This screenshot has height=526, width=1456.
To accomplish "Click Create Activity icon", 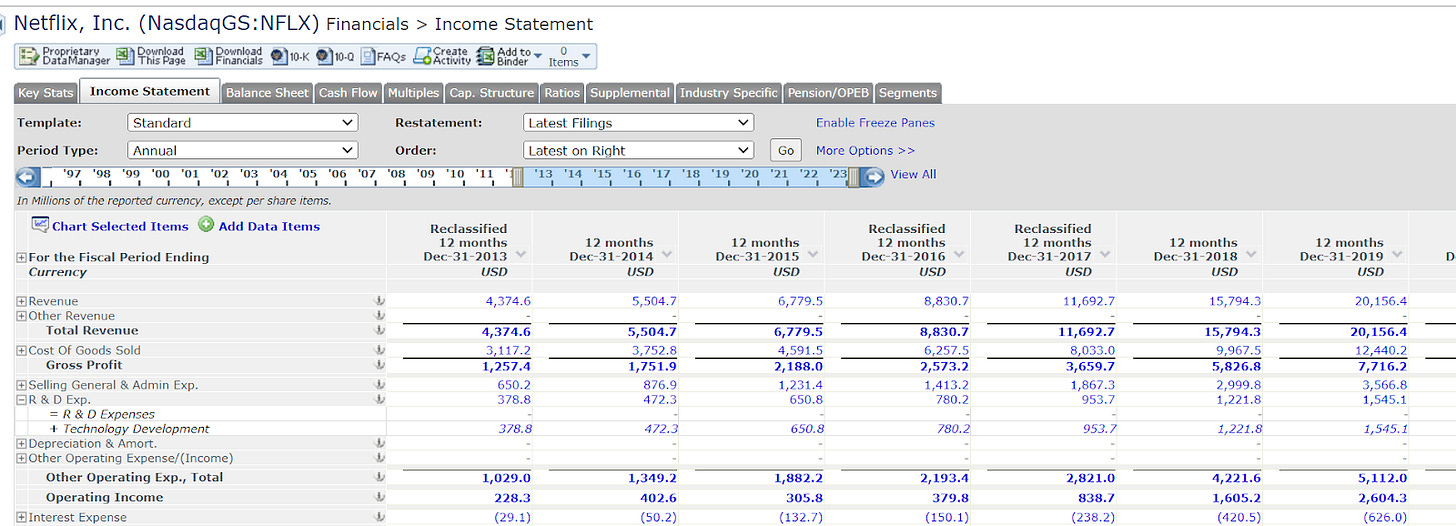I will tap(422, 56).
